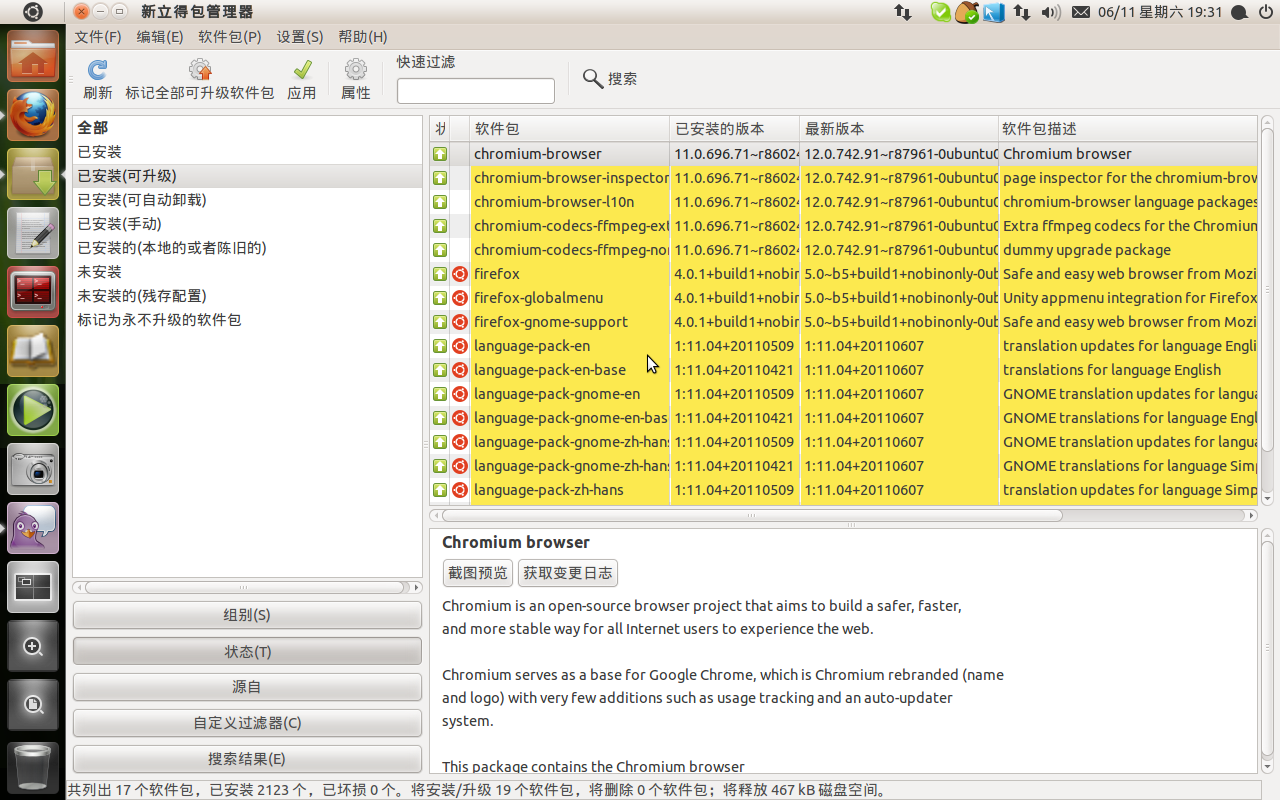Open the camera screenshot launcher icon
The image size is (1280, 800).
point(33,469)
